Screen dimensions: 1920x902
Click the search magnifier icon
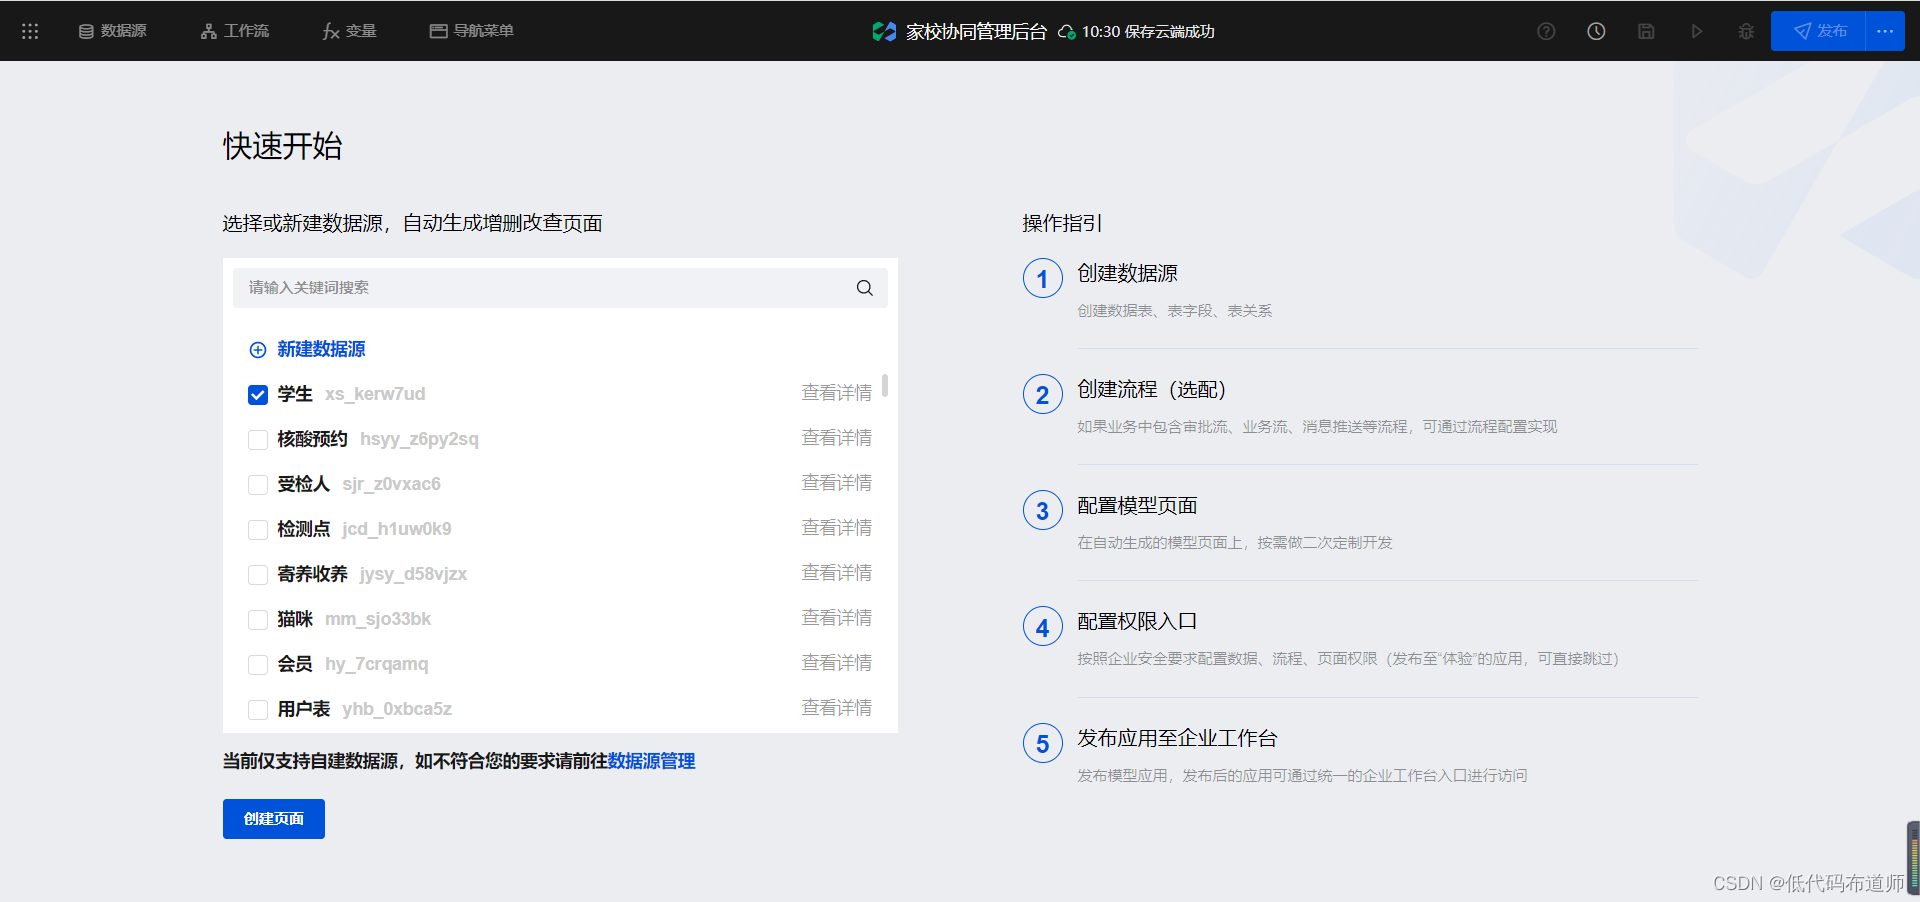point(865,288)
